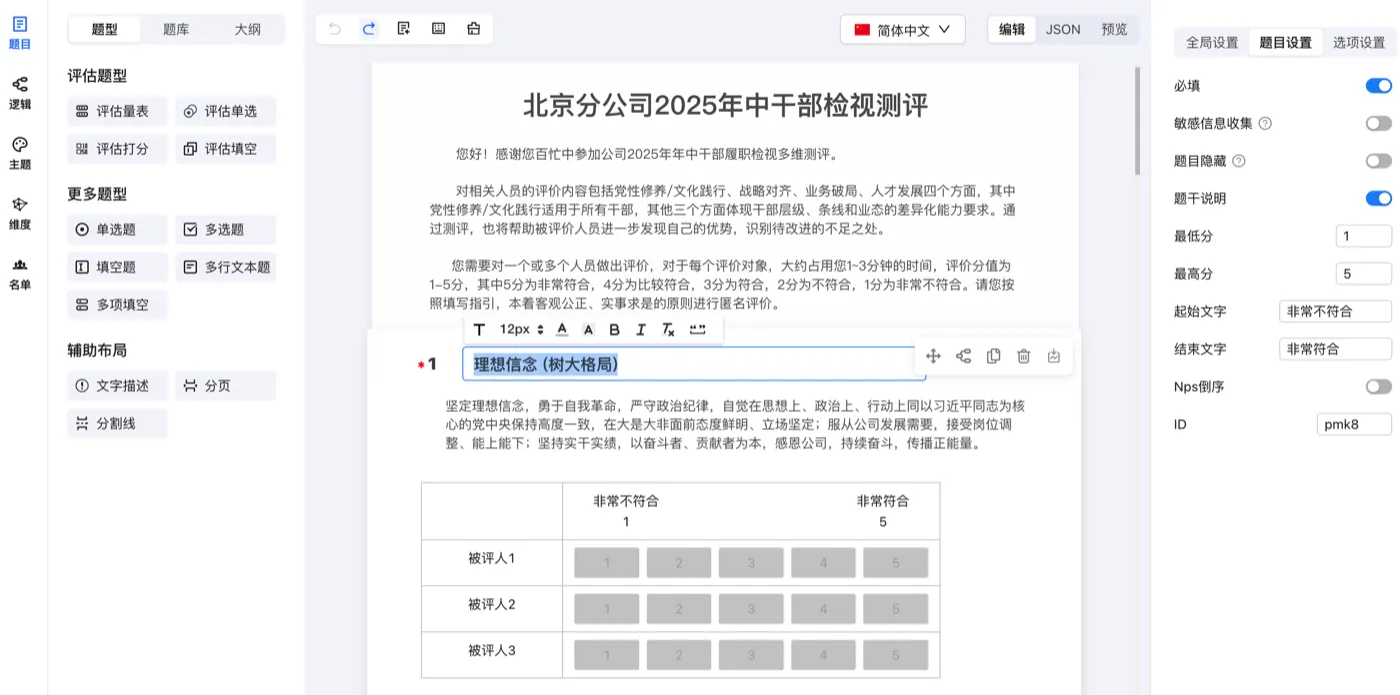Open the 题库 tab in the left panel
Viewport: 1400px width, 695px height.
pyautogui.click(x=176, y=29)
